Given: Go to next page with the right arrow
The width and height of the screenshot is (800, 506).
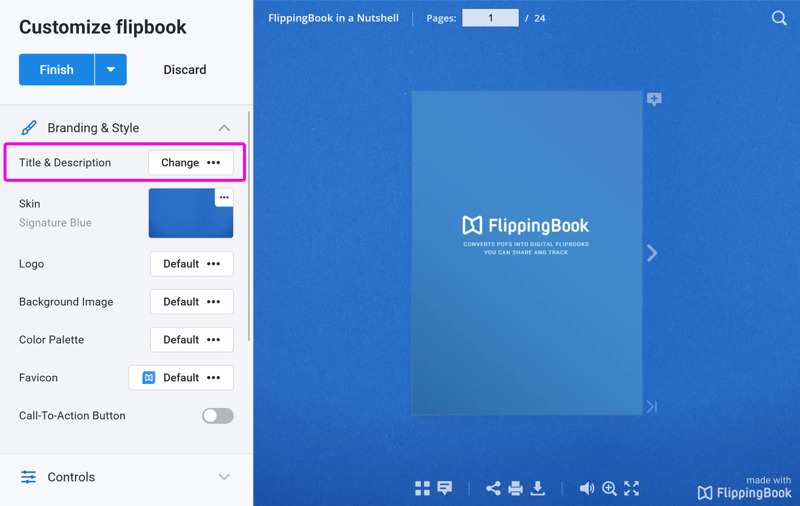Looking at the screenshot, I should click(652, 253).
